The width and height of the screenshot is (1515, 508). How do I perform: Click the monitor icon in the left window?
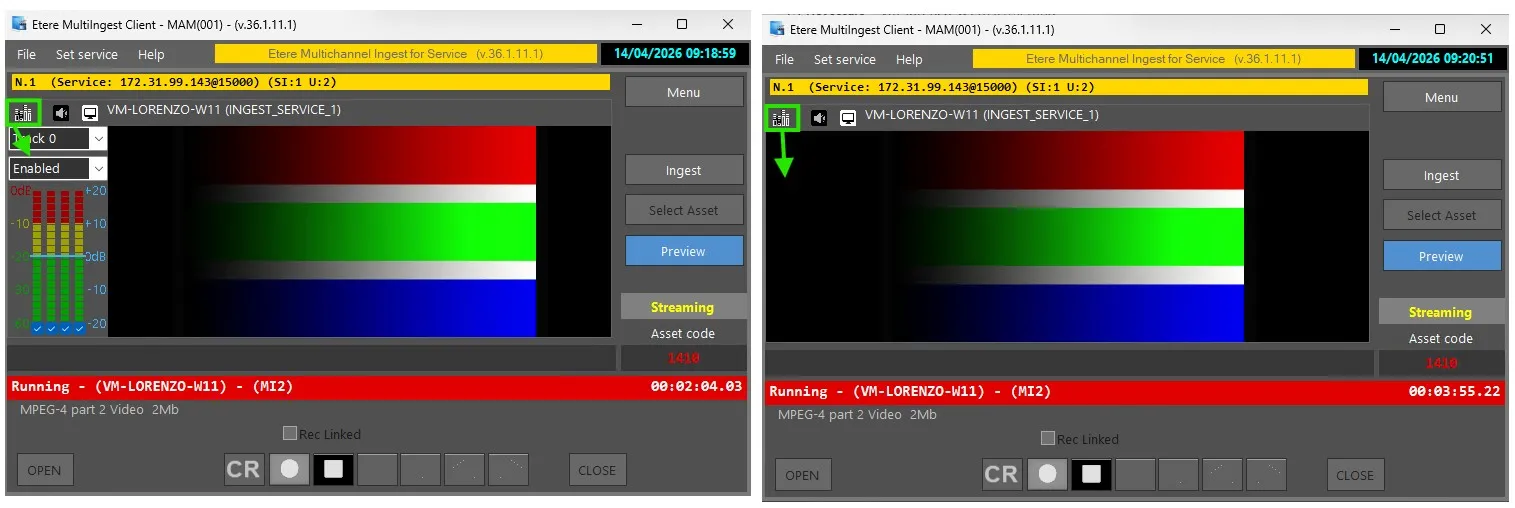tap(89, 113)
